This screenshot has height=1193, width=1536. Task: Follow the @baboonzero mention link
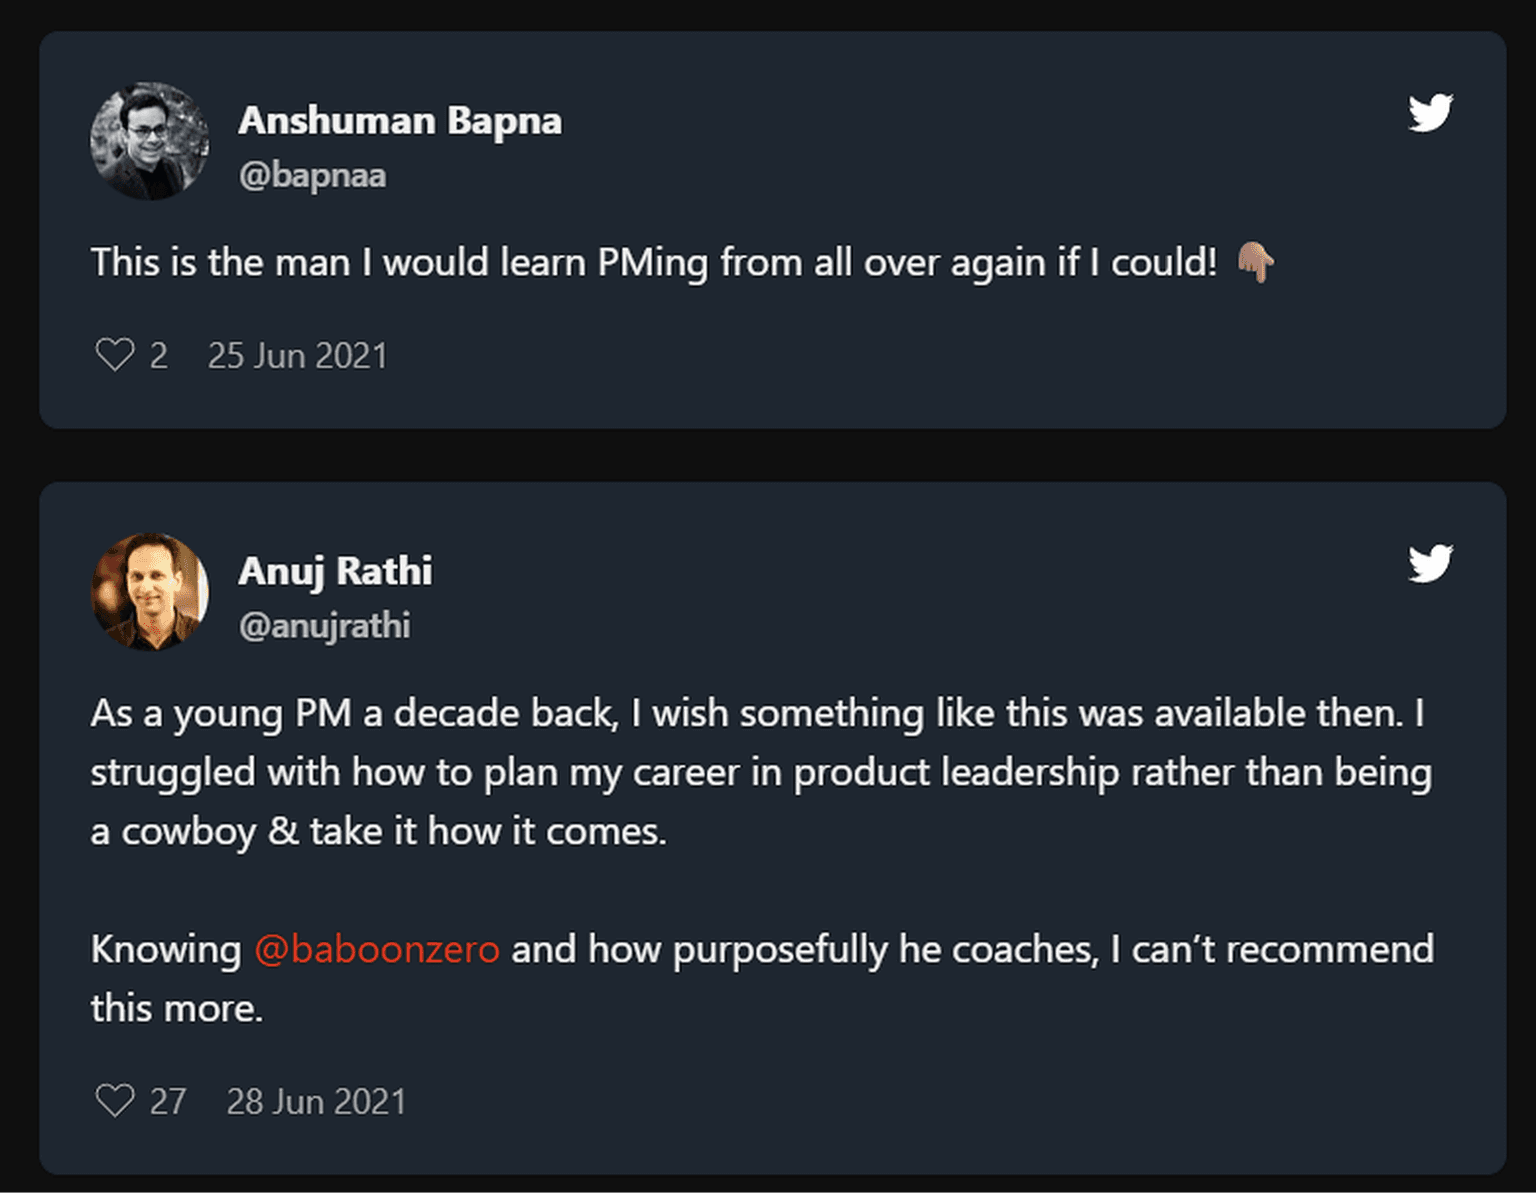(x=376, y=949)
